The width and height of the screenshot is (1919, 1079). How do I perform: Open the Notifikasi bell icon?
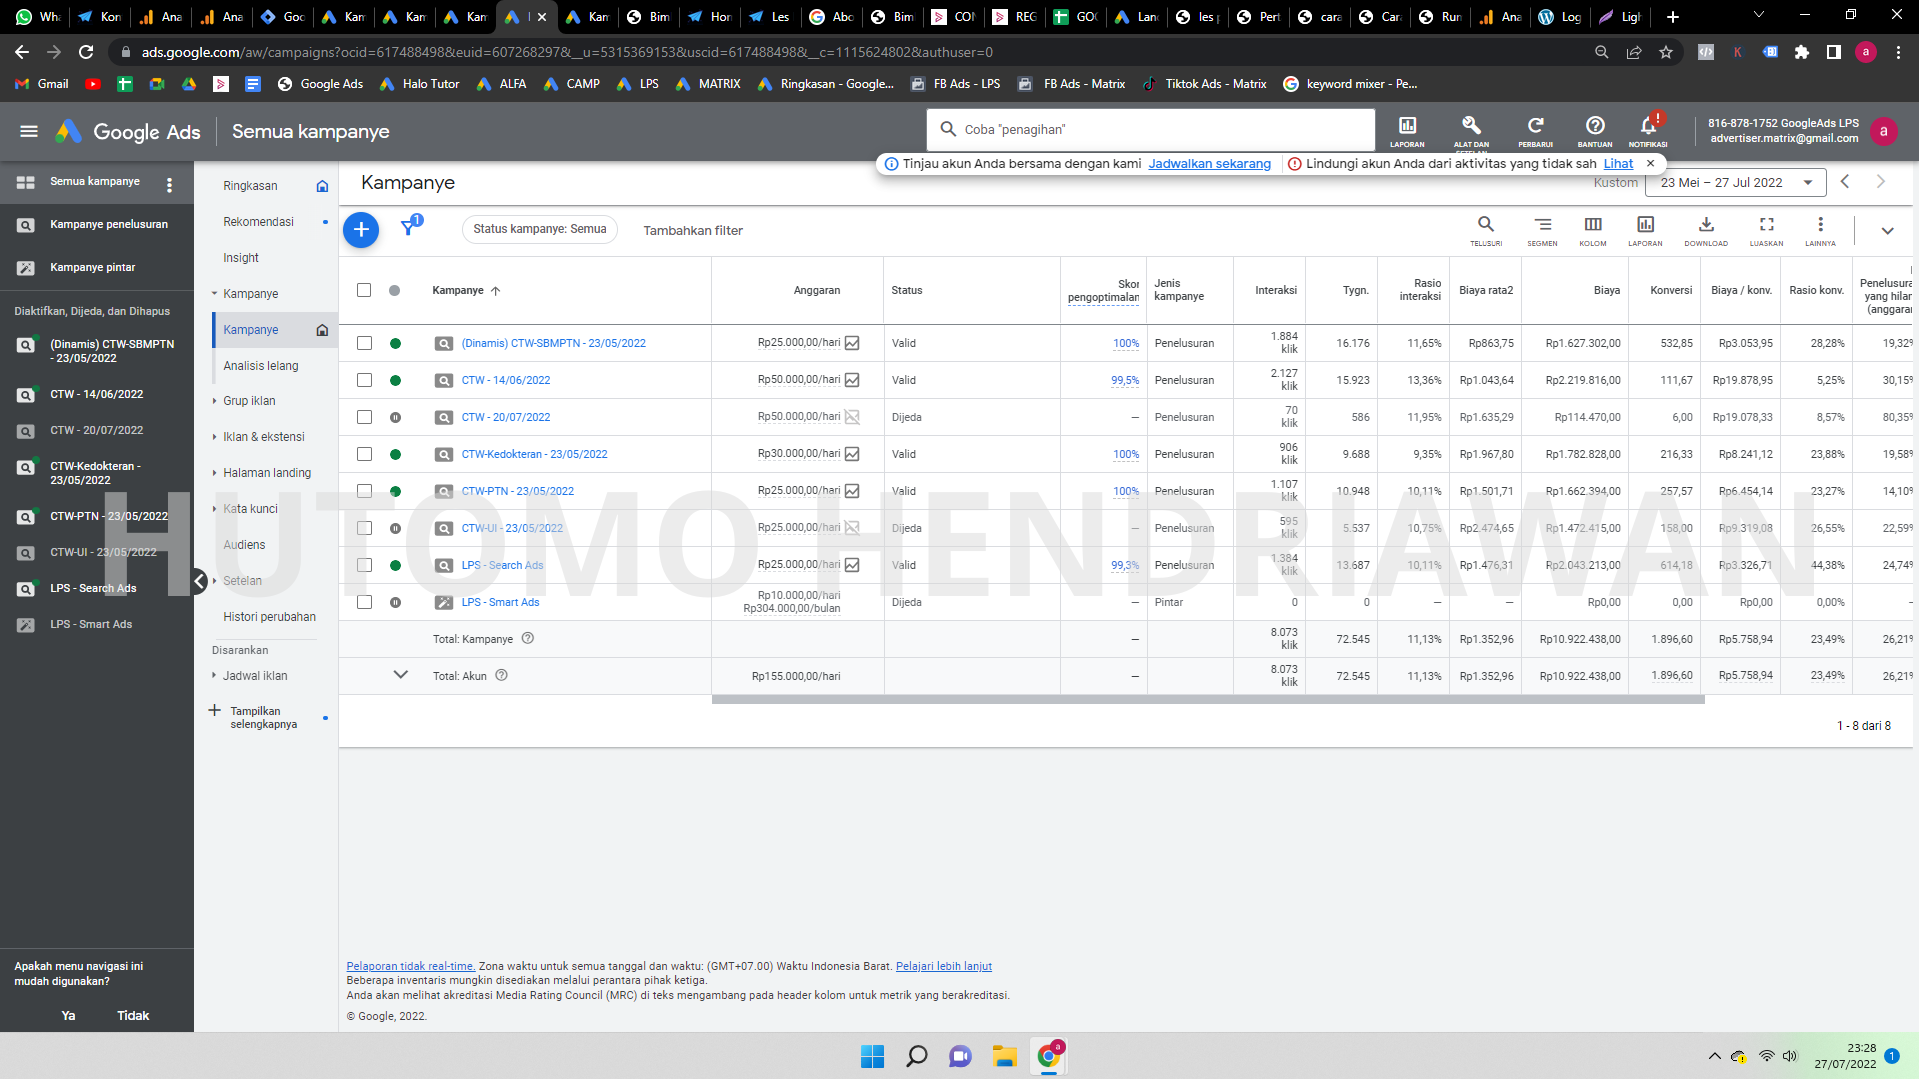pos(1647,127)
